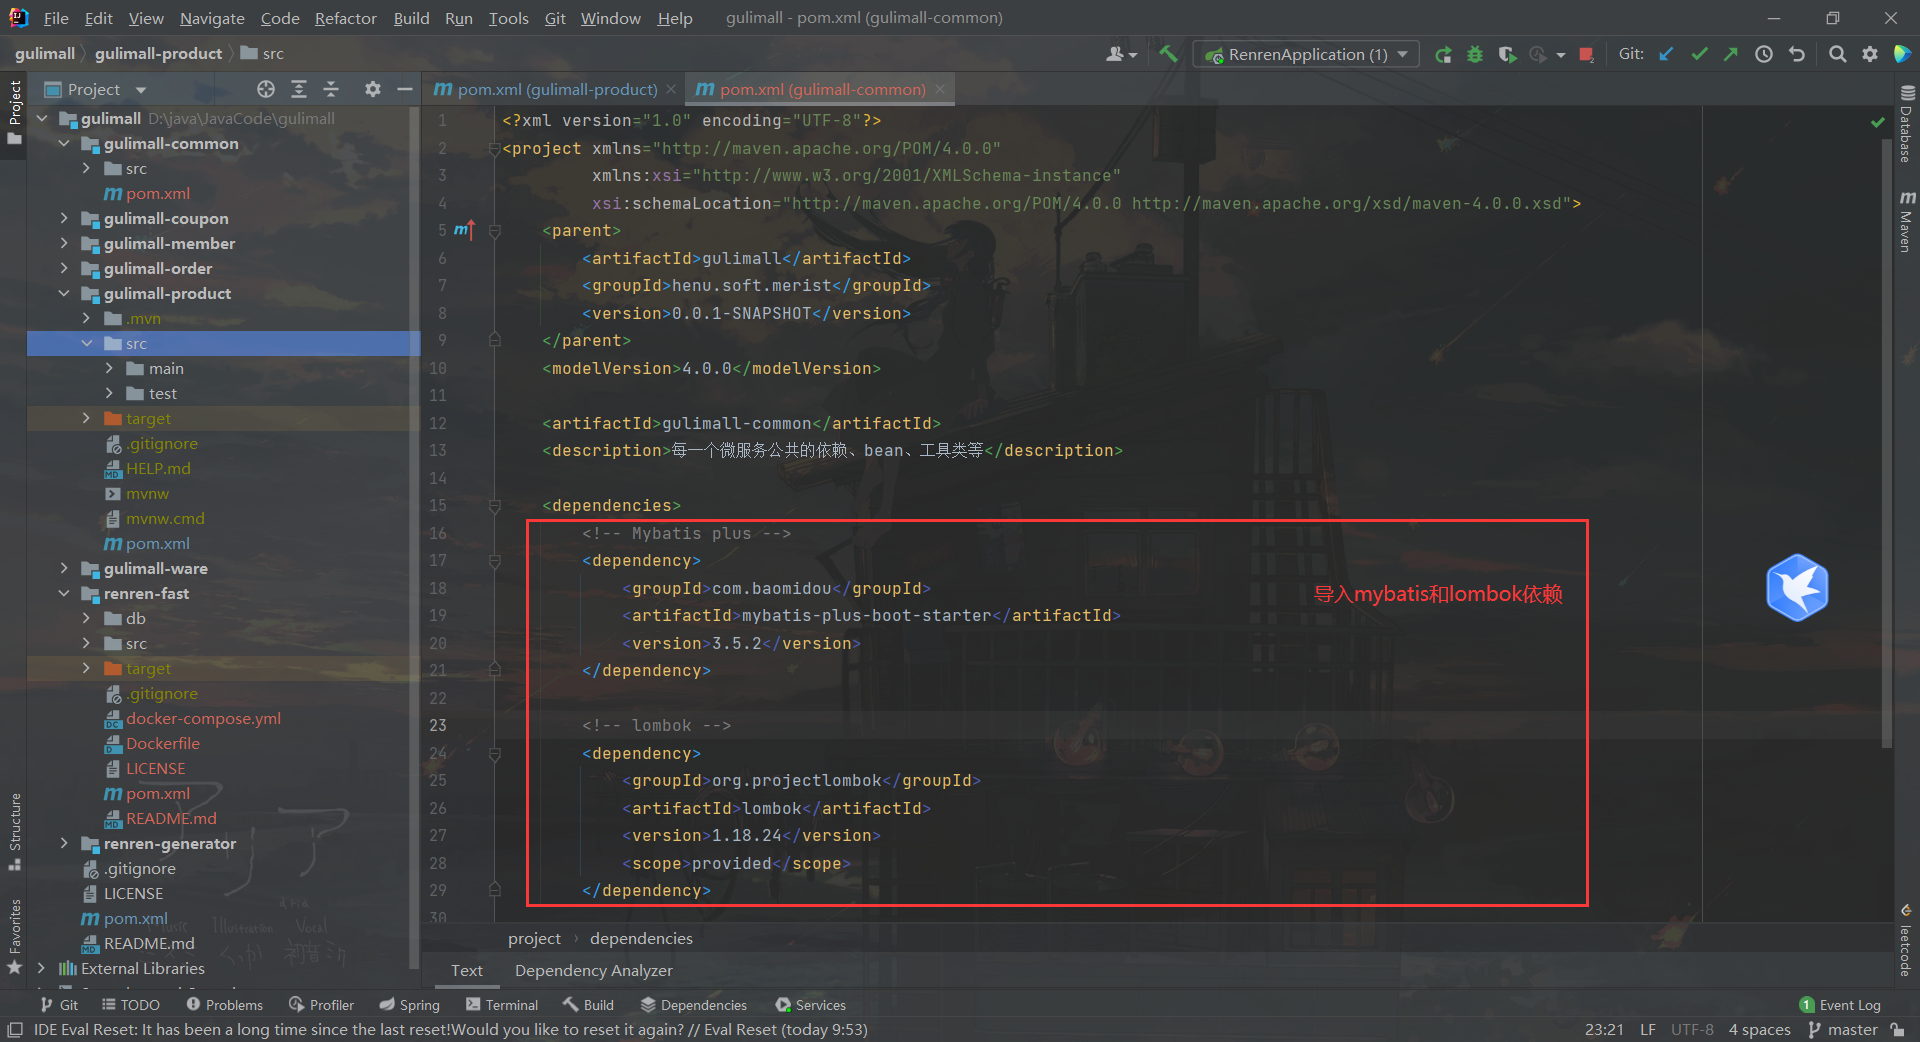Click the 4 spaces indent setting
Image resolution: width=1920 pixels, height=1042 pixels.
(1759, 1029)
